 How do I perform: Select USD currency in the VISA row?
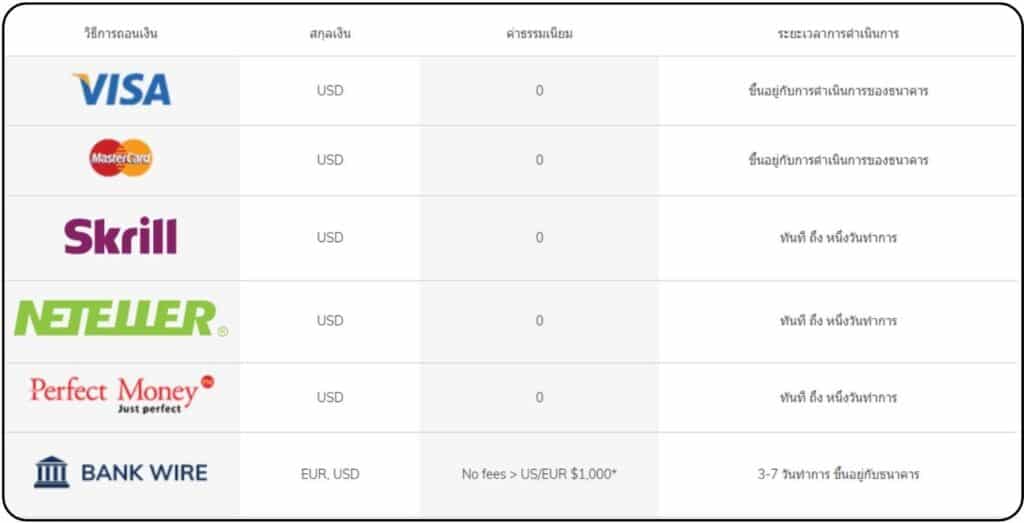pos(330,91)
